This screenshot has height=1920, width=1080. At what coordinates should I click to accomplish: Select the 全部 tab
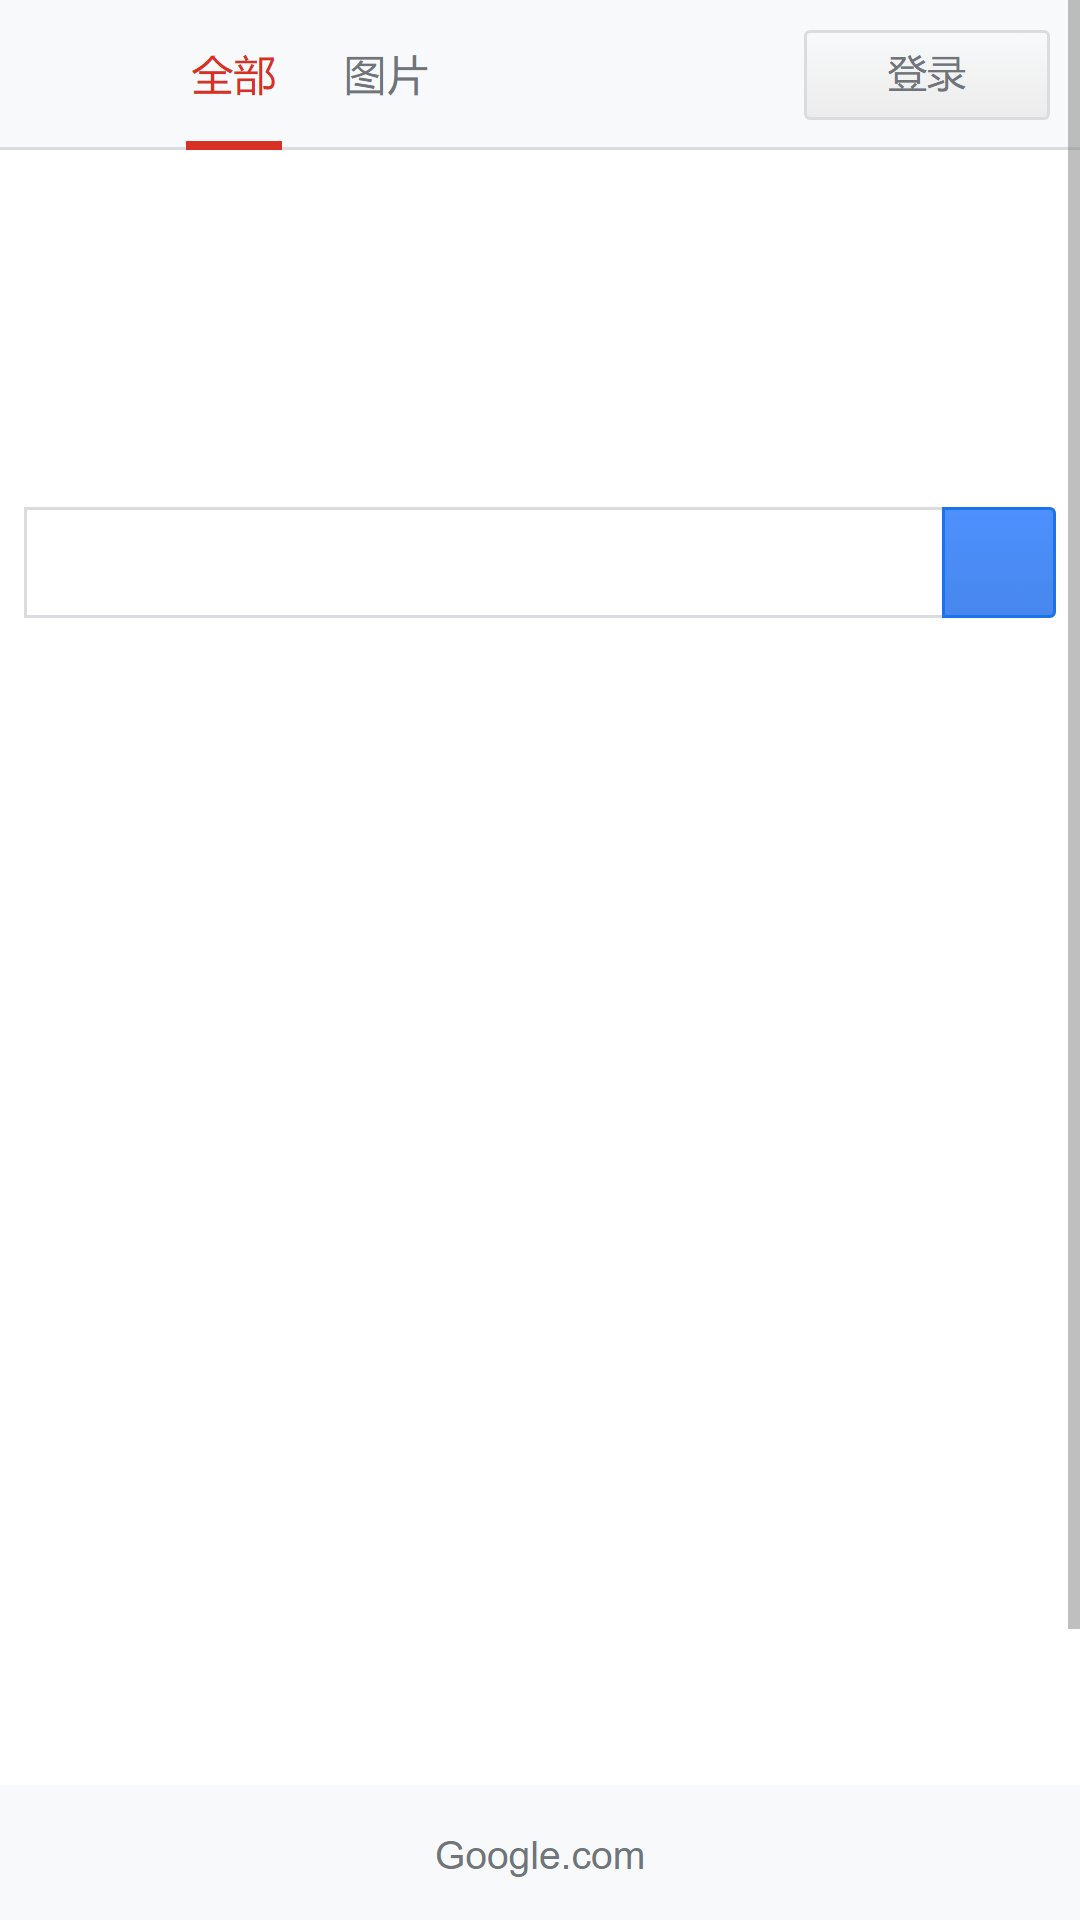click(234, 76)
